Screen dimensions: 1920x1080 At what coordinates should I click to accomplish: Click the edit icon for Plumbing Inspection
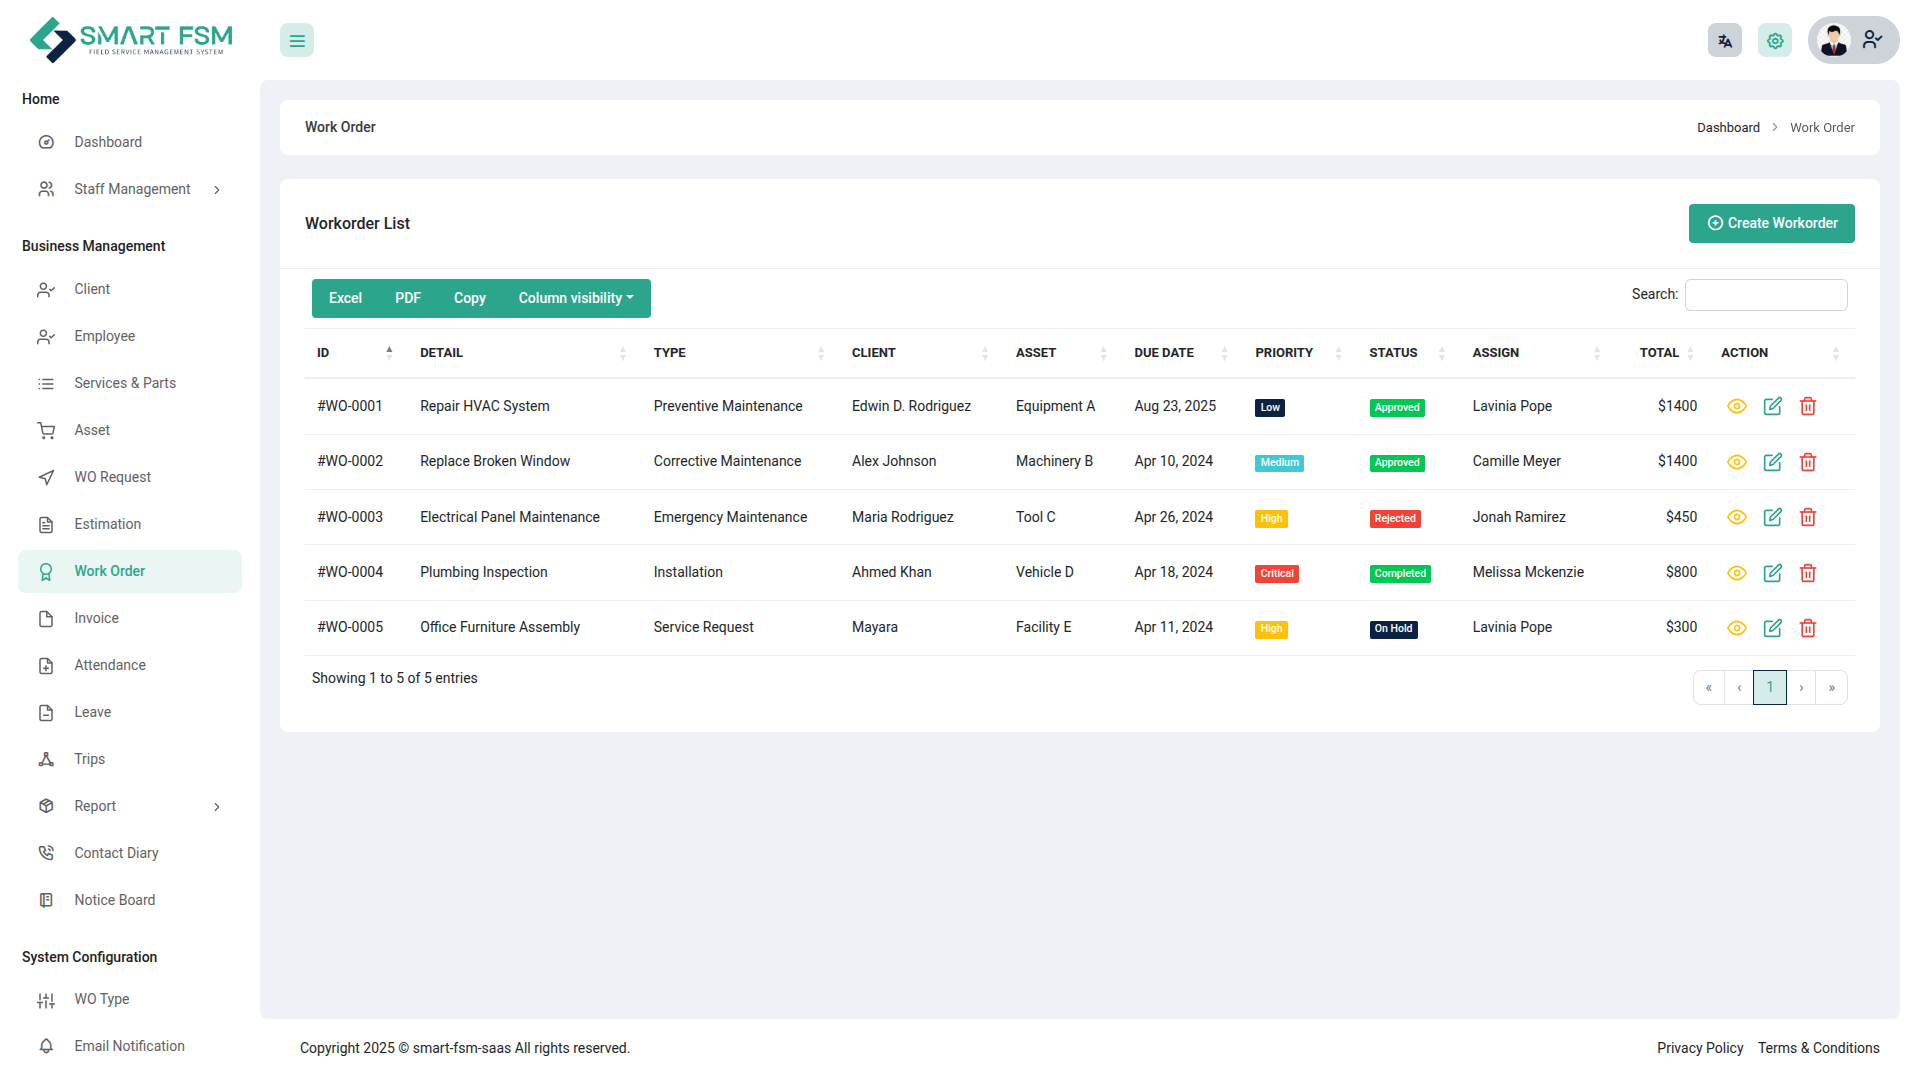click(x=1772, y=573)
